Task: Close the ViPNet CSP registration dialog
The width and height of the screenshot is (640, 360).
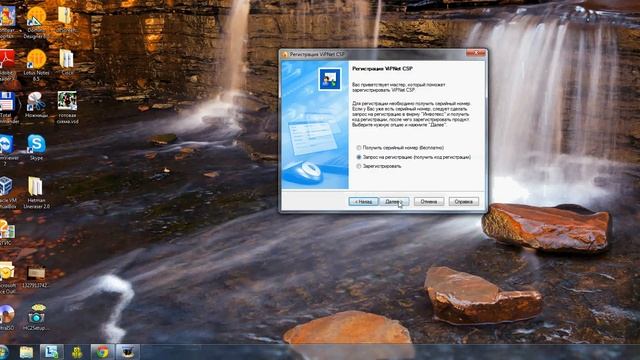Action: point(476,53)
